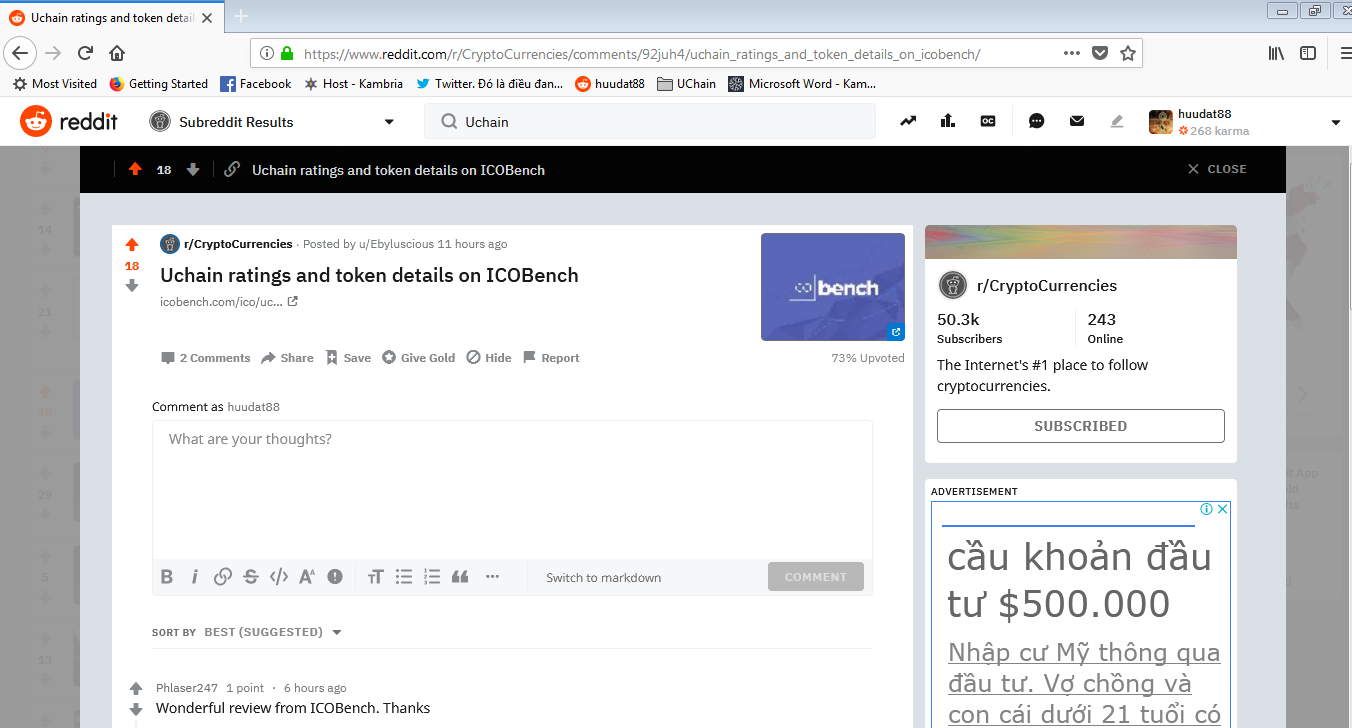Screen dimensions: 1352x728
Task: Insert a quote block
Action: 460,577
